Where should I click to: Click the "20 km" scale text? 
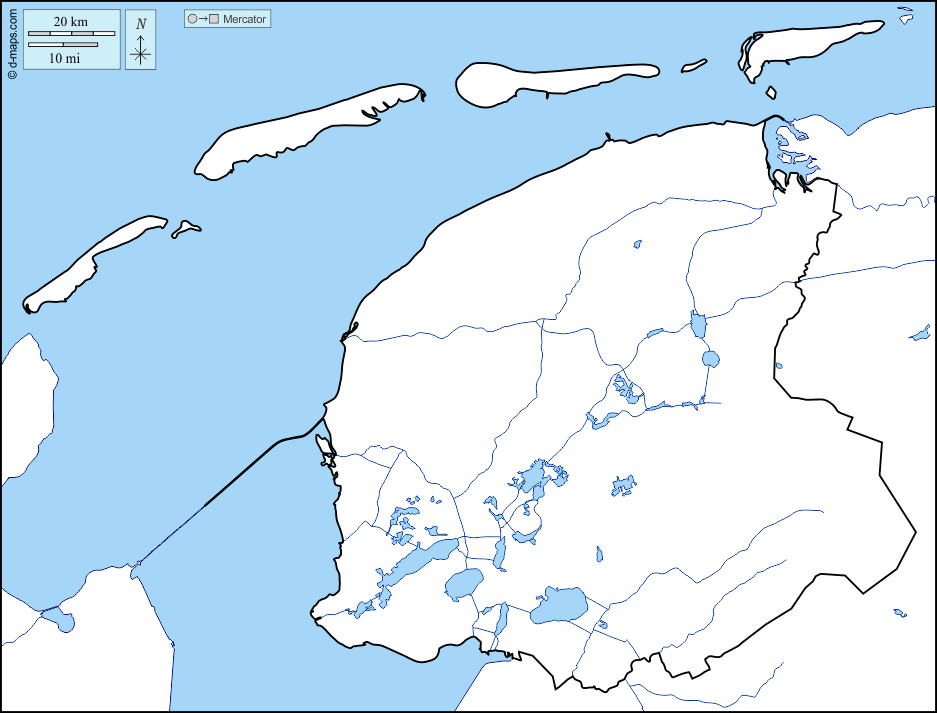tap(71, 22)
